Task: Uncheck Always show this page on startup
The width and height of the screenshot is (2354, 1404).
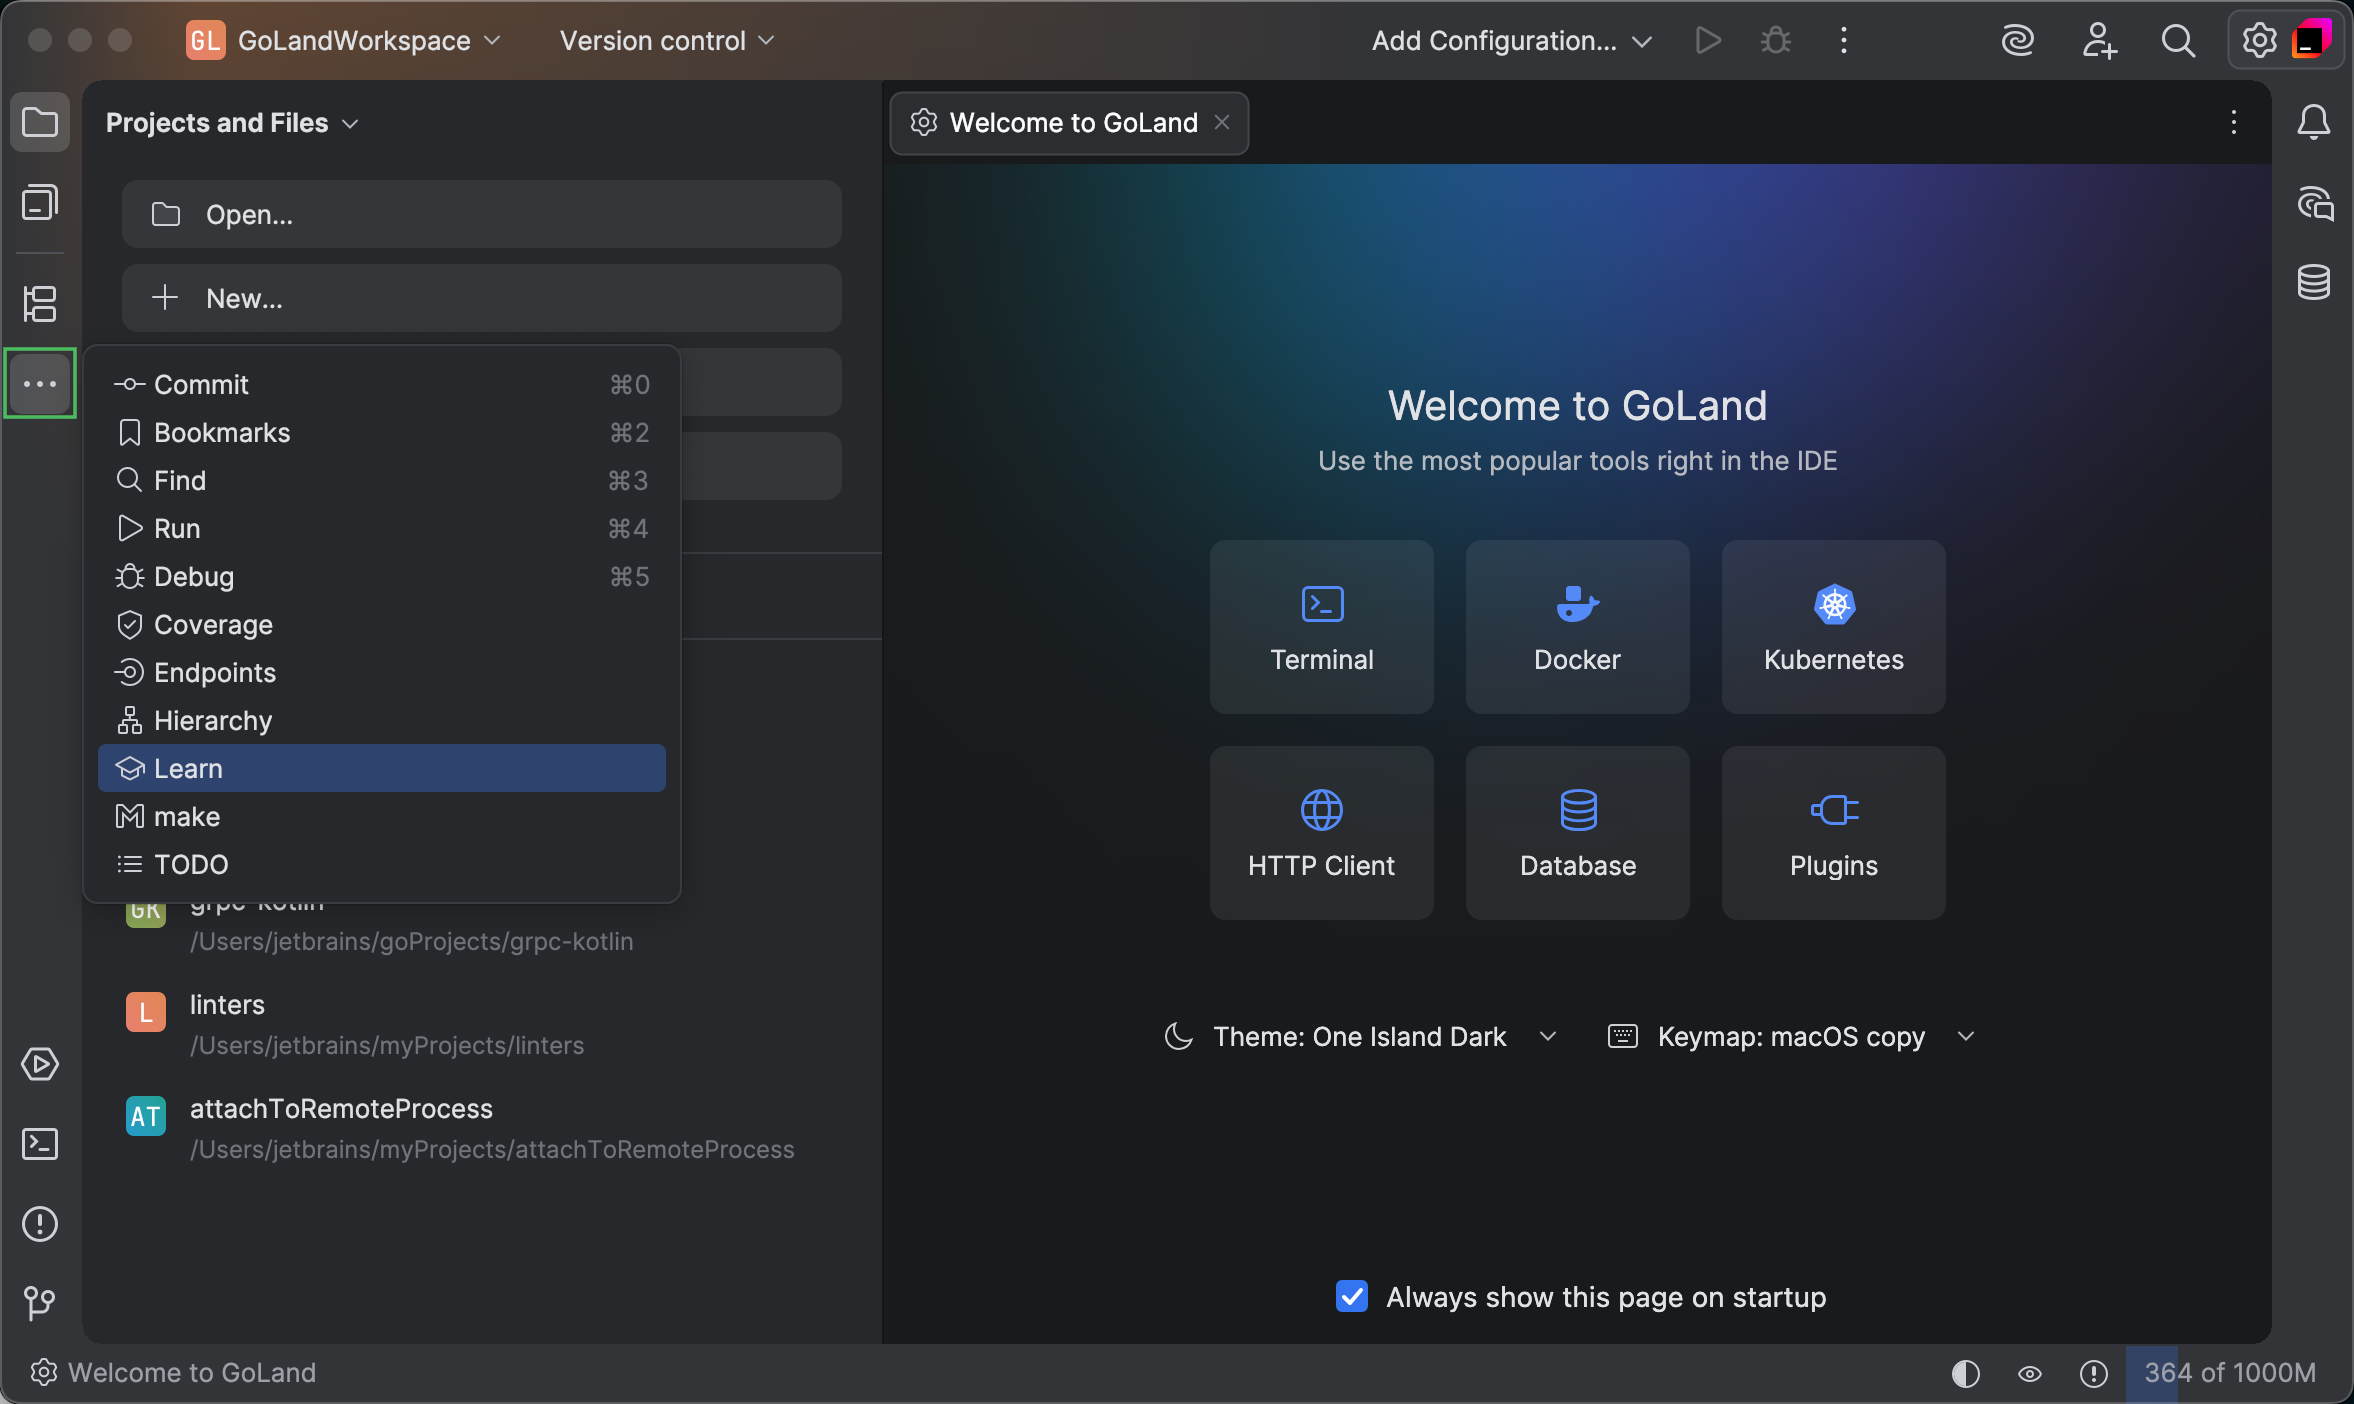Action: coord(1352,1296)
